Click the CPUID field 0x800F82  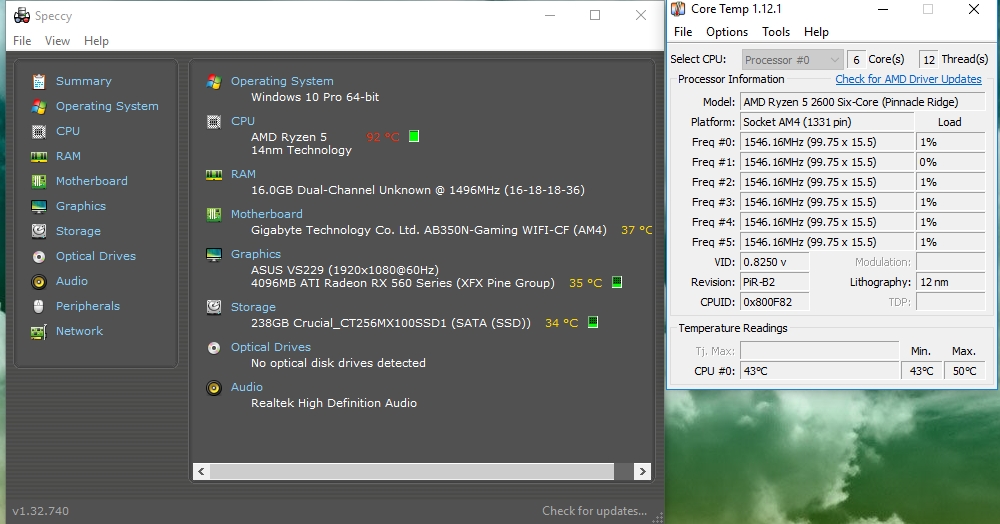pyautogui.click(x=774, y=302)
